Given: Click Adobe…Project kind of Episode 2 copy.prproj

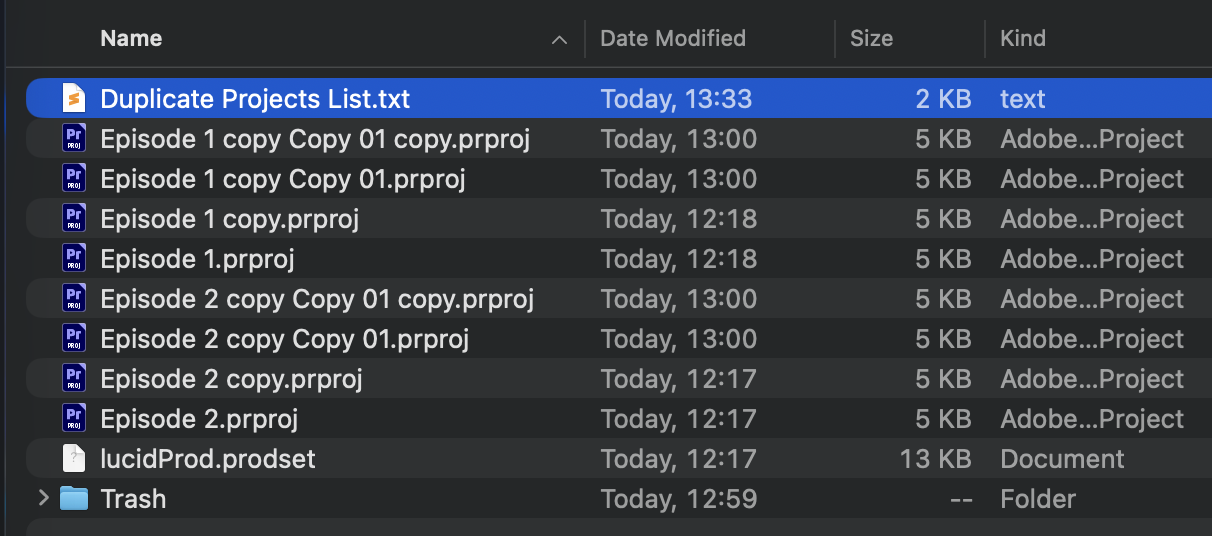Looking at the screenshot, I should pyautogui.click(x=1092, y=379).
